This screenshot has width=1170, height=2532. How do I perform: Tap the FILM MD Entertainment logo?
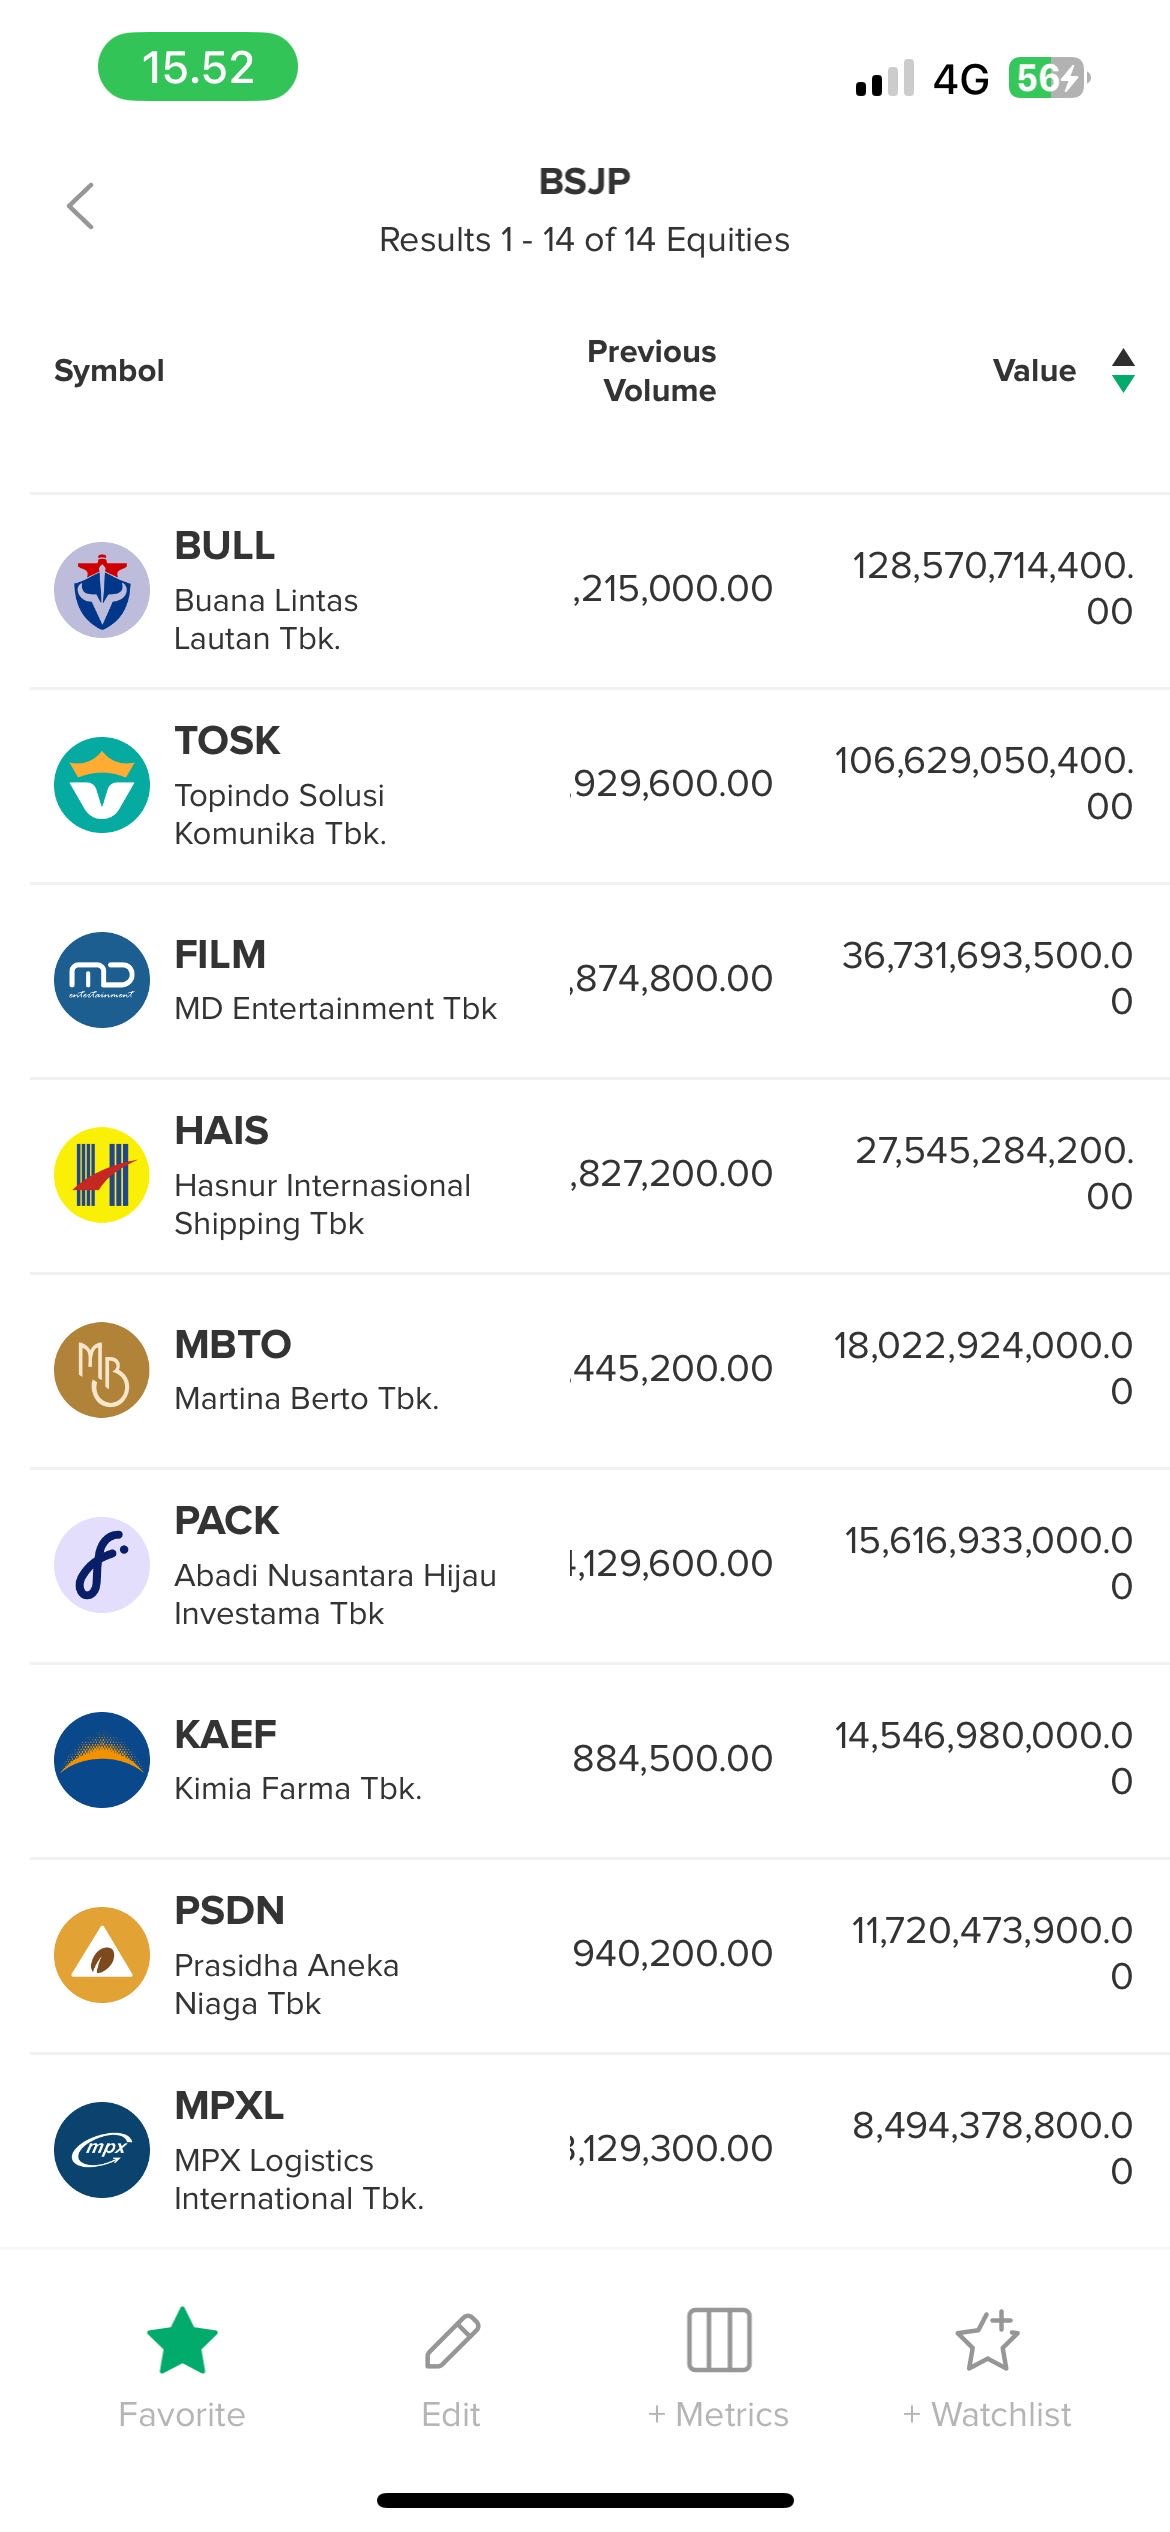pos(102,980)
